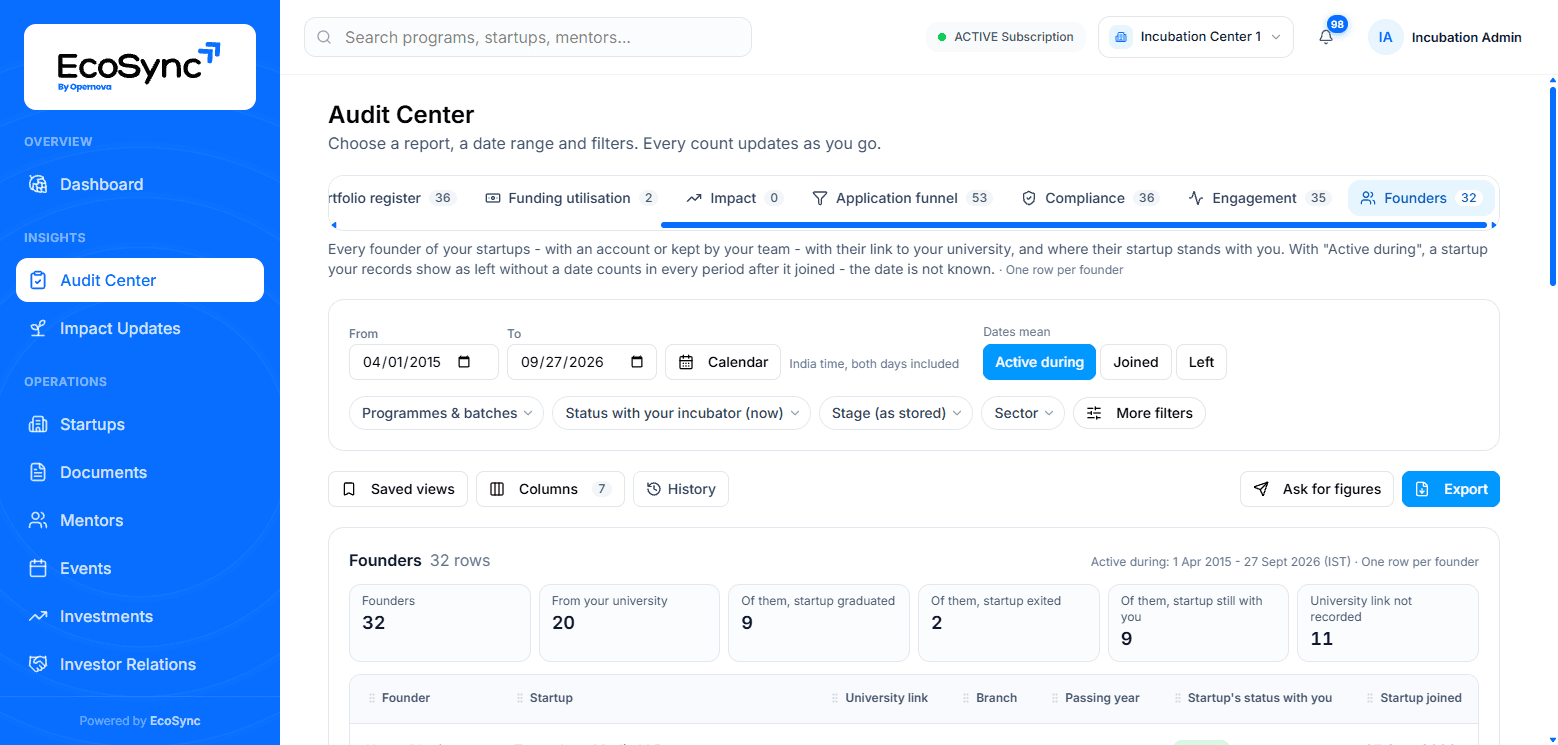Image resolution: width=1558 pixels, height=745 pixels.
Task: Switch to Application funnel tab
Action: (x=900, y=198)
